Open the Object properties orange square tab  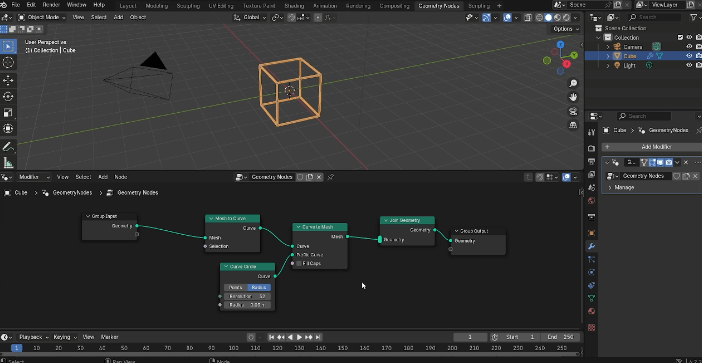pyautogui.click(x=591, y=233)
